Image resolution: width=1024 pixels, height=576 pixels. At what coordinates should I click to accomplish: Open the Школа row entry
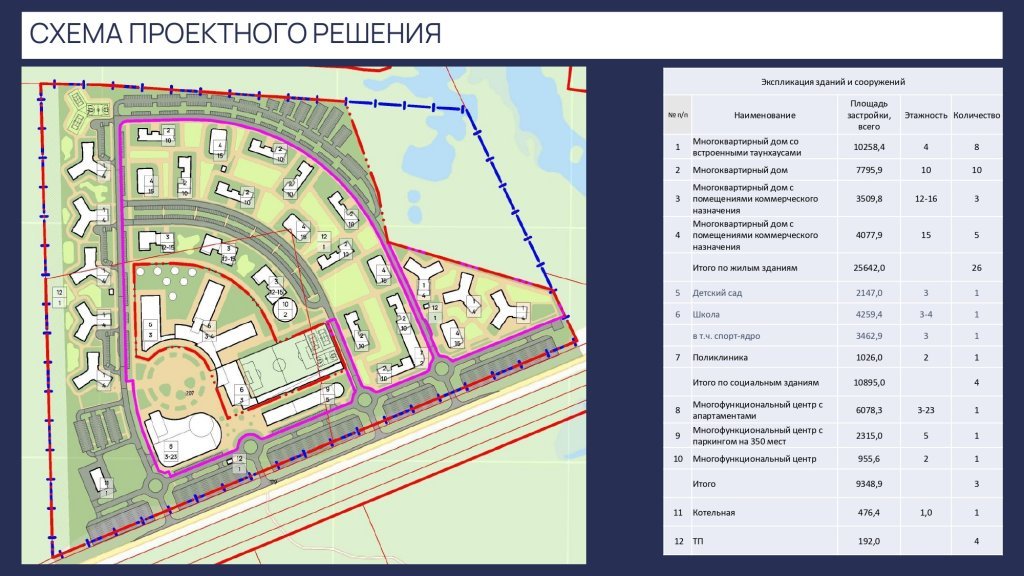(x=708, y=315)
